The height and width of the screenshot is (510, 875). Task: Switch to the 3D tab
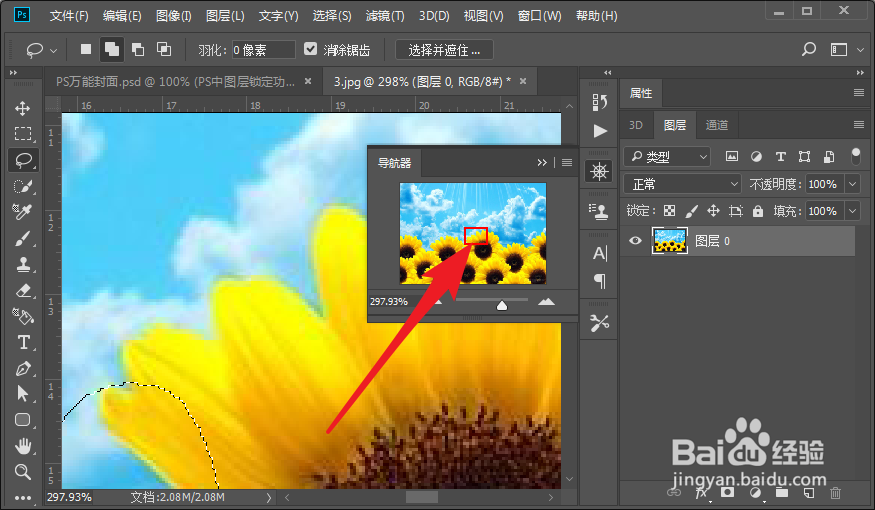tap(636, 125)
